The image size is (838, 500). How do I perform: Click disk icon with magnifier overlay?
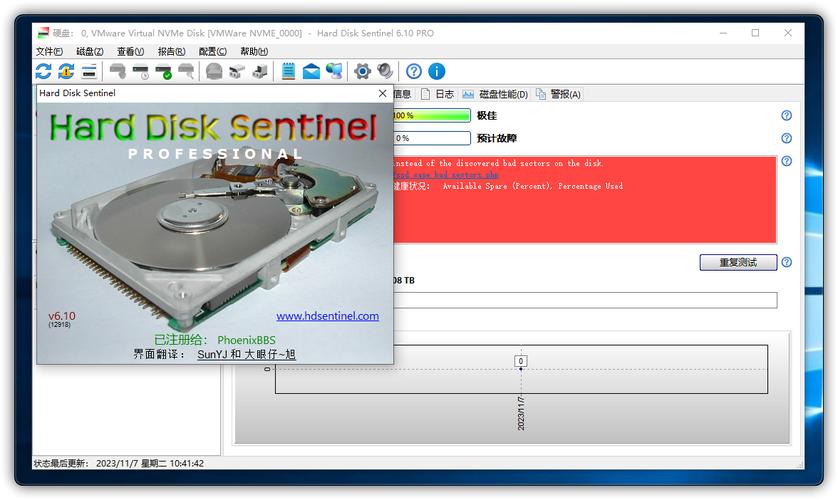point(186,71)
